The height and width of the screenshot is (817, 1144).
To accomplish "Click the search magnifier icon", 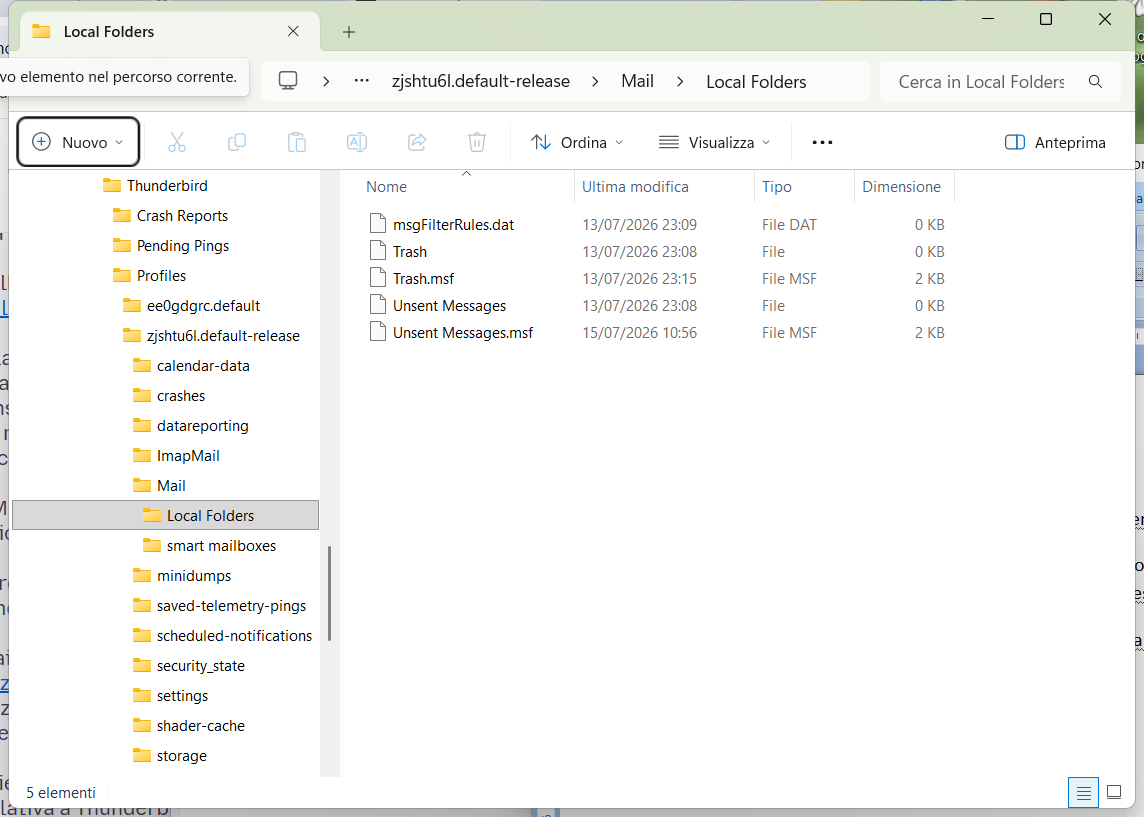I will (x=1095, y=82).
